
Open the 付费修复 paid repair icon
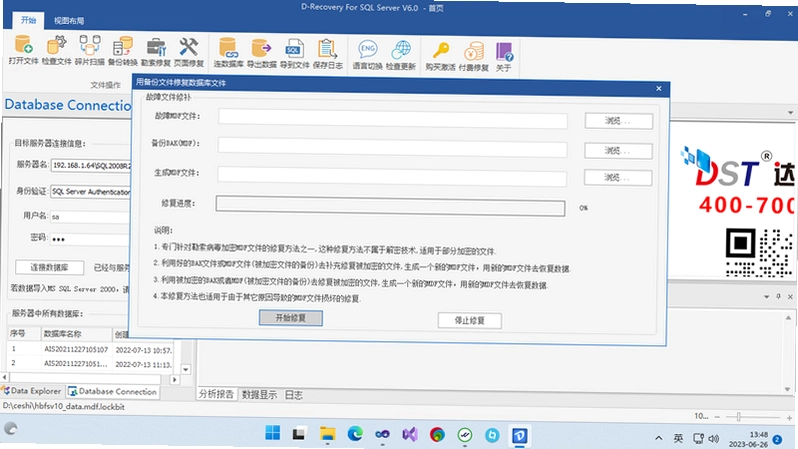(x=474, y=57)
